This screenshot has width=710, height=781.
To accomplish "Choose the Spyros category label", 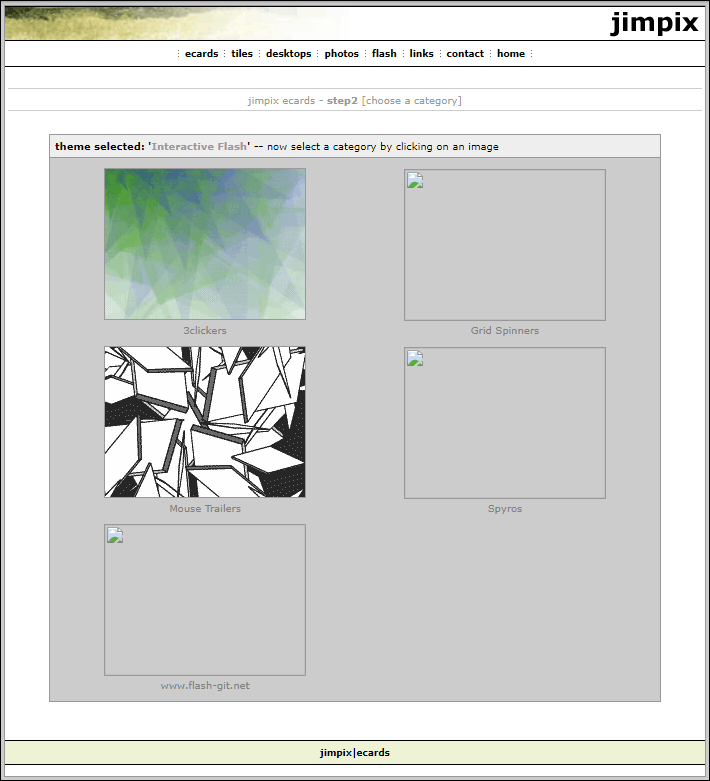I will [x=505, y=509].
